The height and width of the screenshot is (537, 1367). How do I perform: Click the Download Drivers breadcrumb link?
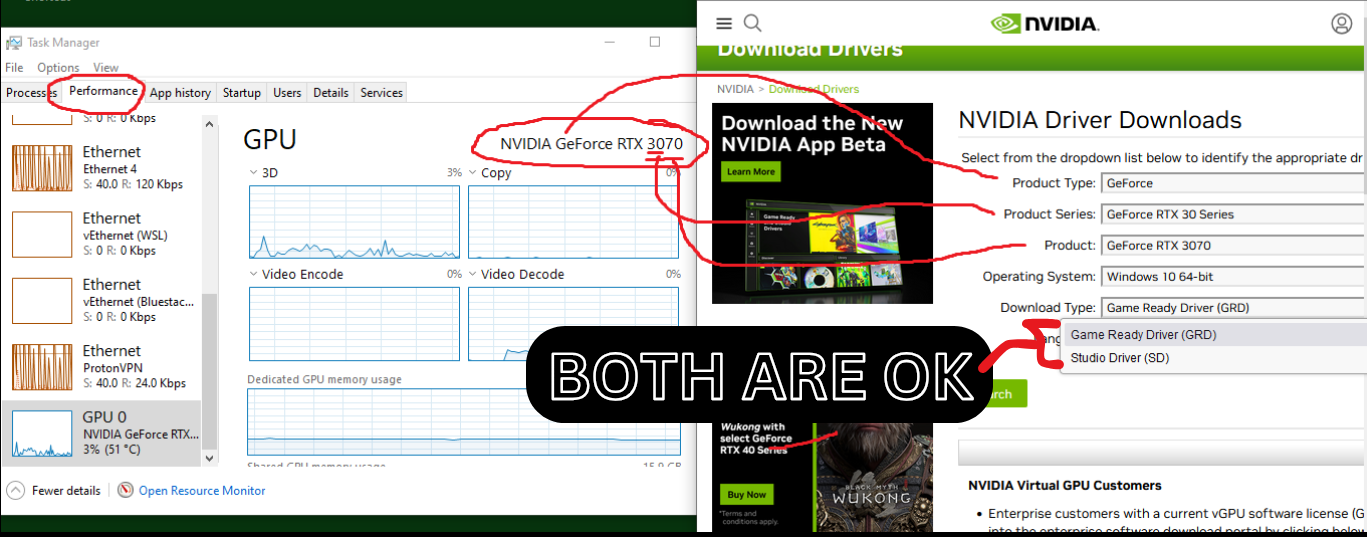(813, 89)
